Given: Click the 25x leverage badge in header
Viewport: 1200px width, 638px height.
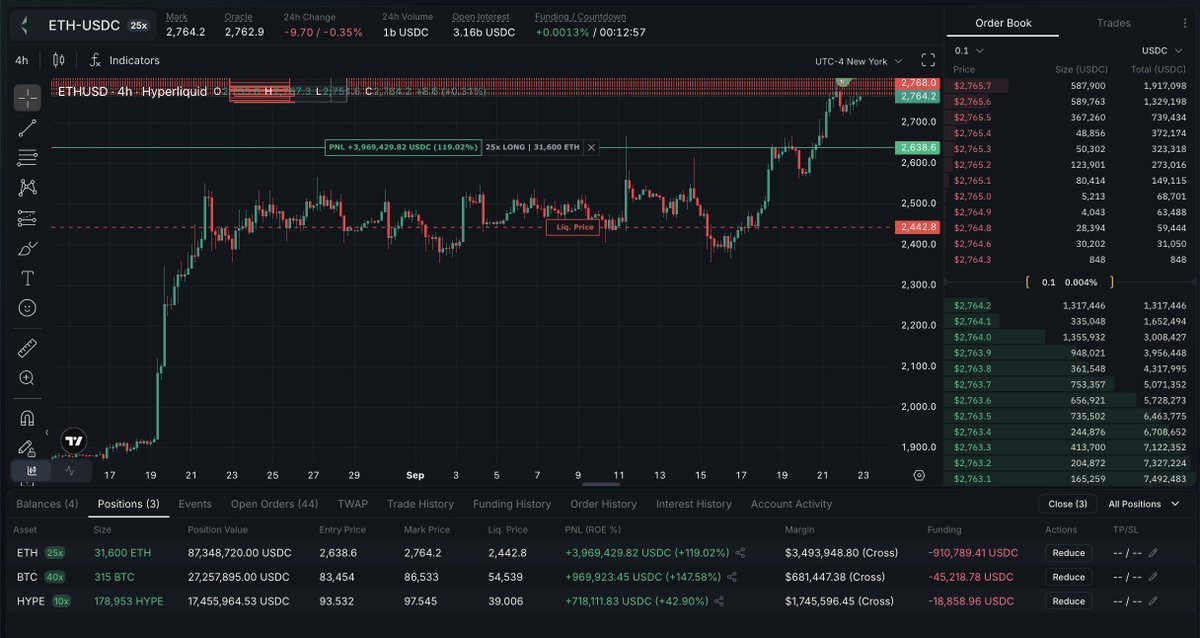Looking at the screenshot, I should (x=139, y=25).
